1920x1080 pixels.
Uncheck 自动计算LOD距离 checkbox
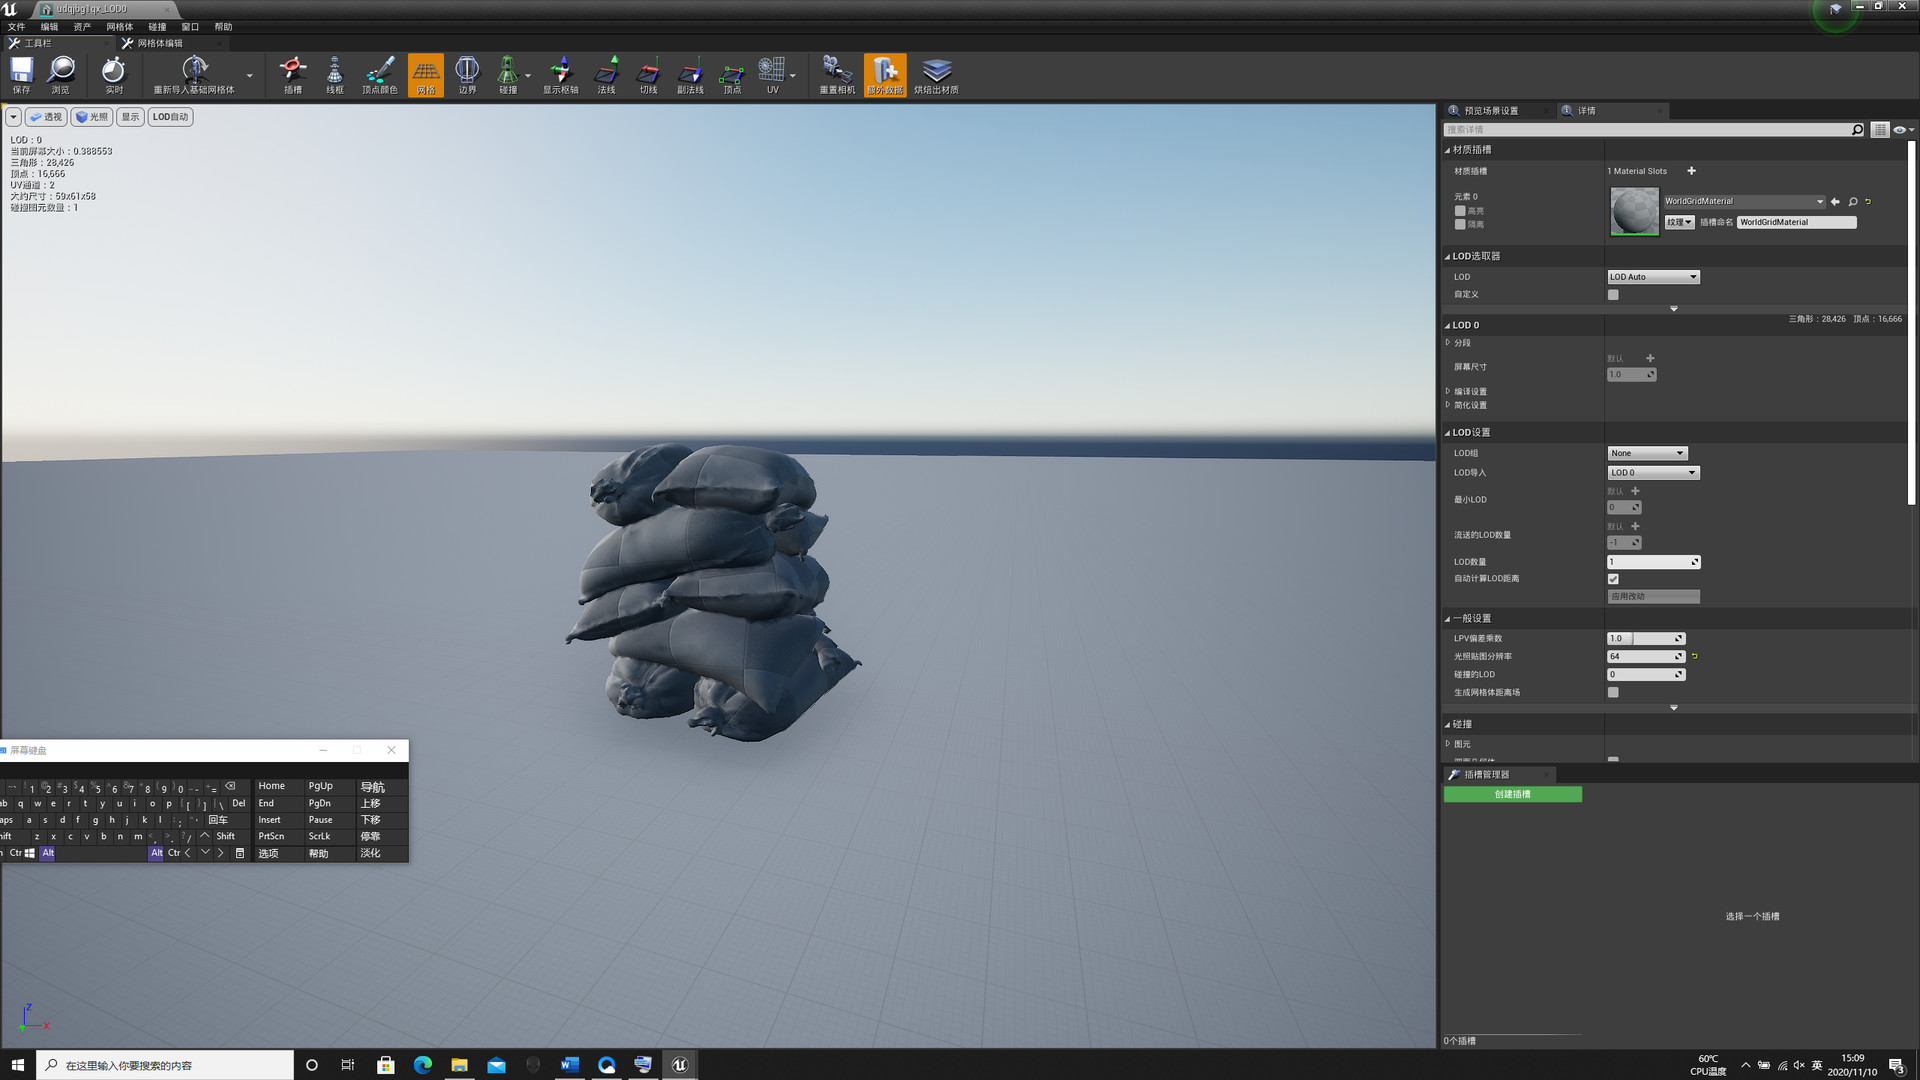[x=1613, y=579]
